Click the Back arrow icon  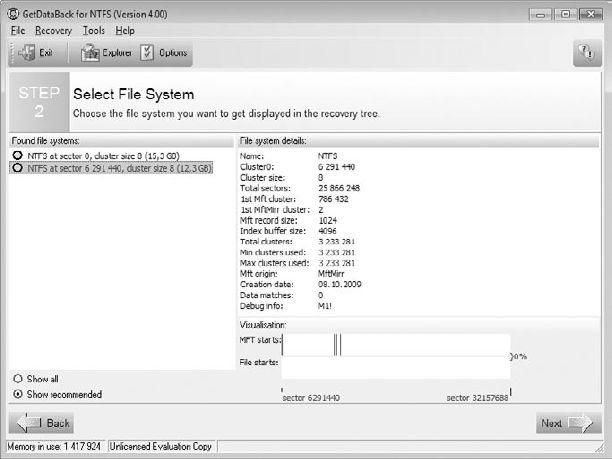tap(28, 423)
